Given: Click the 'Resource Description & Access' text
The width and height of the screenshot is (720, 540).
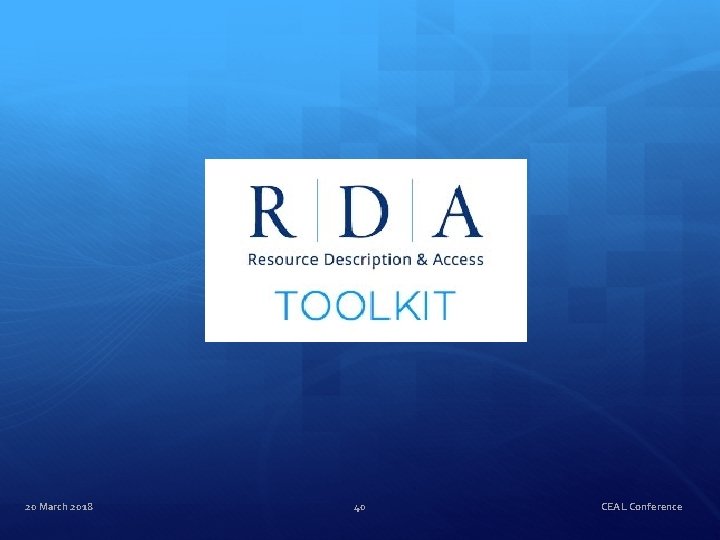Looking at the screenshot, I should (366, 260).
